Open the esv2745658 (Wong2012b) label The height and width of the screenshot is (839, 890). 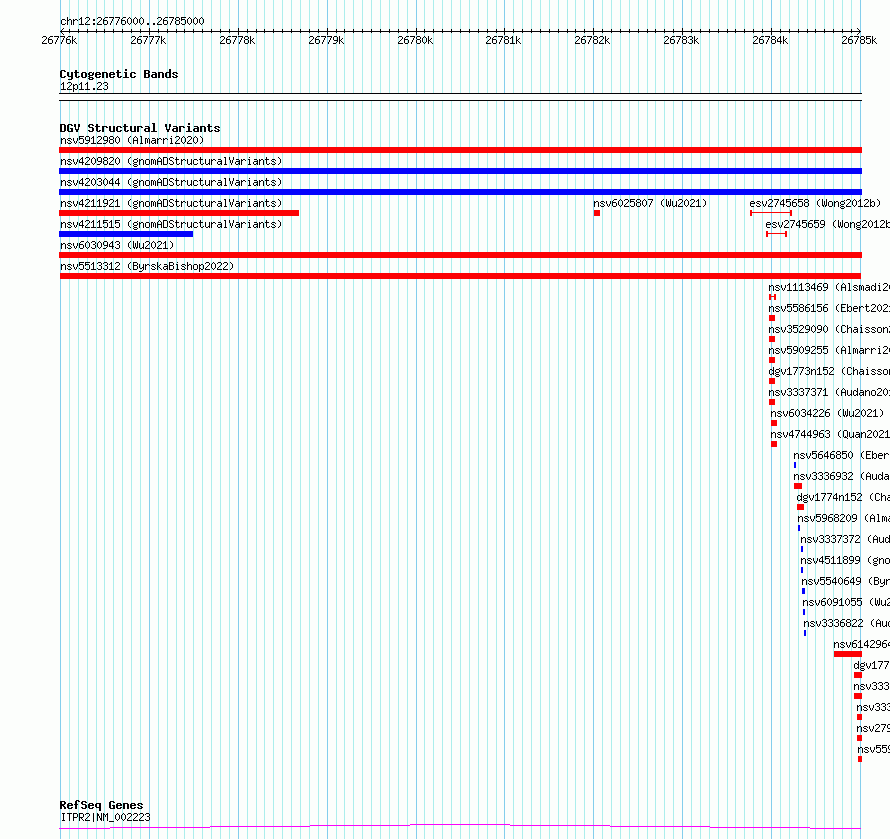pyautogui.click(x=815, y=203)
